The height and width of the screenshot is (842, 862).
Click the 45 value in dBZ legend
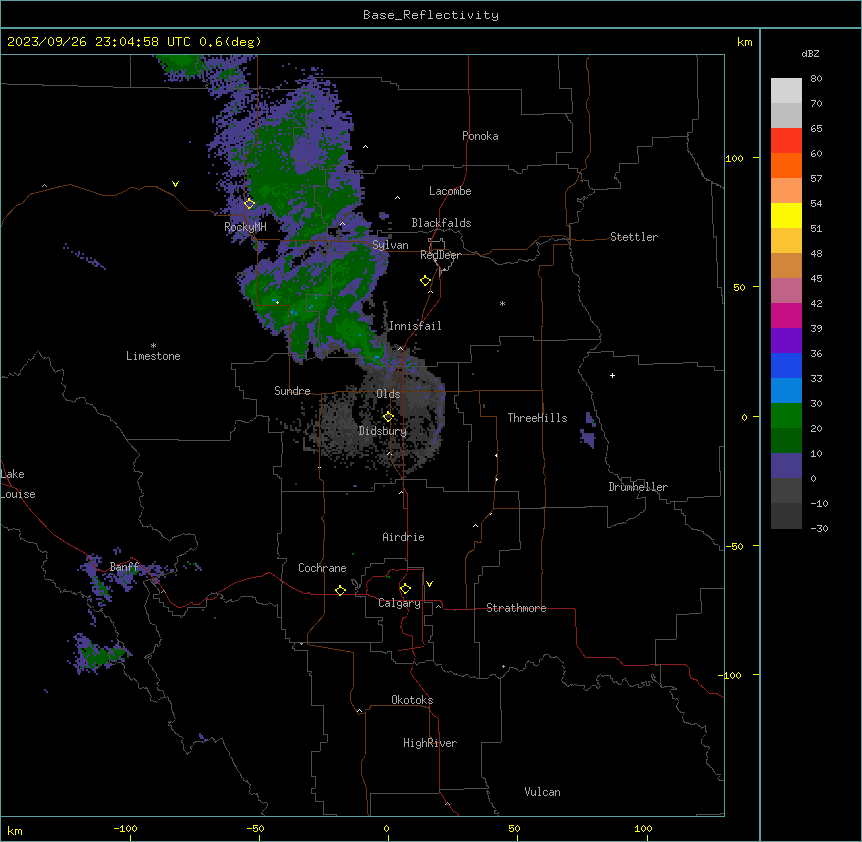(x=816, y=279)
